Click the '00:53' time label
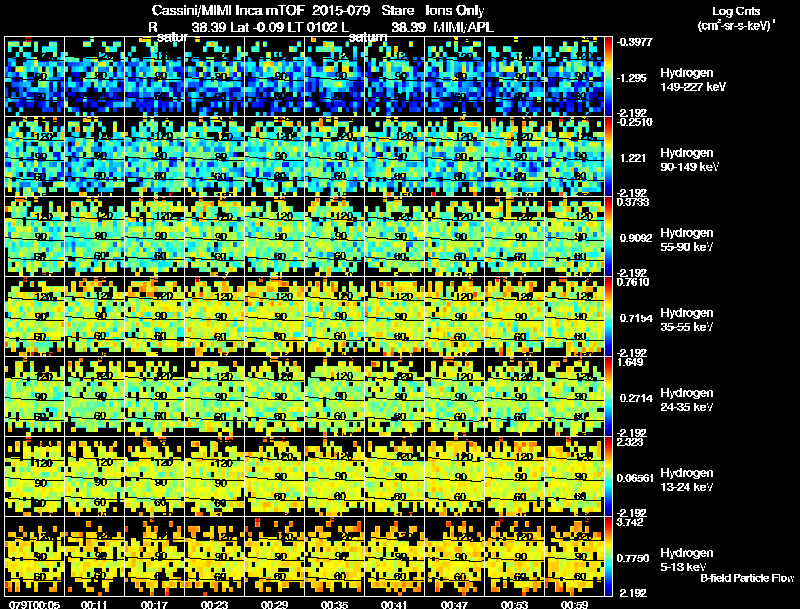800x609 pixels. point(514,605)
